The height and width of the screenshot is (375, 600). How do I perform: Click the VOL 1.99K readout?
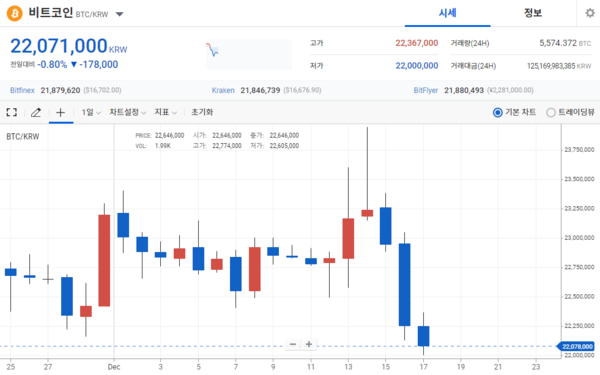[x=153, y=146]
